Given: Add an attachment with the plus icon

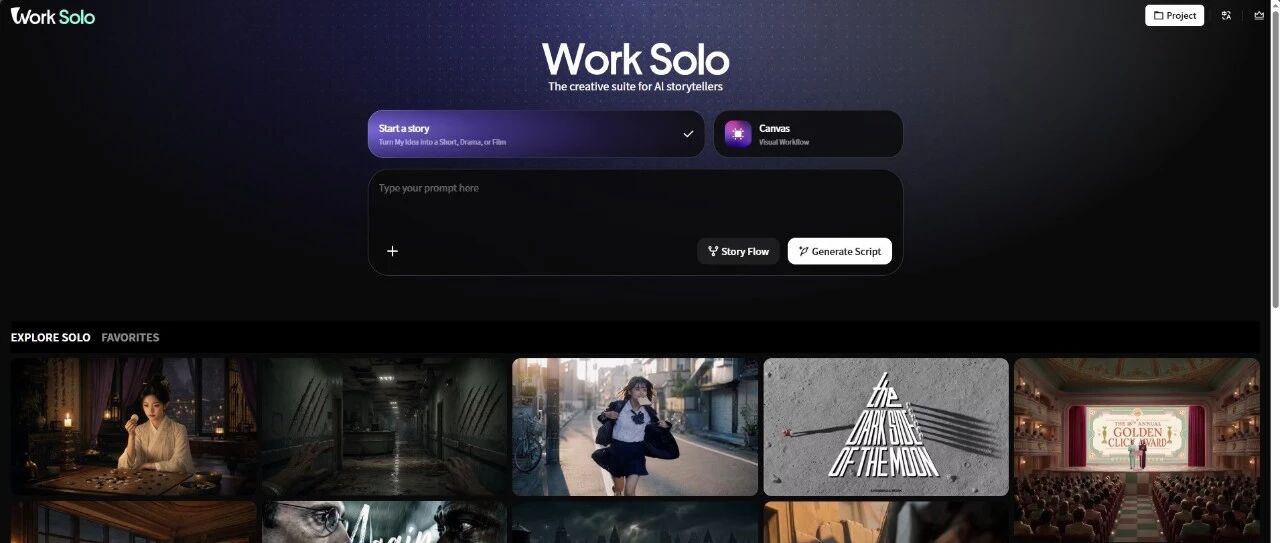Looking at the screenshot, I should [392, 251].
